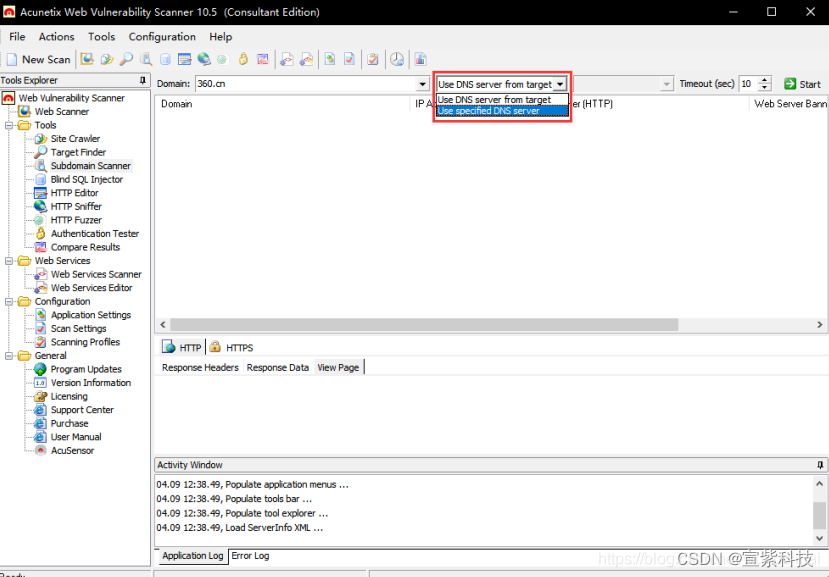The width and height of the screenshot is (829, 577).
Task: Click inside the Domain input field
Action: pyautogui.click(x=306, y=84)
